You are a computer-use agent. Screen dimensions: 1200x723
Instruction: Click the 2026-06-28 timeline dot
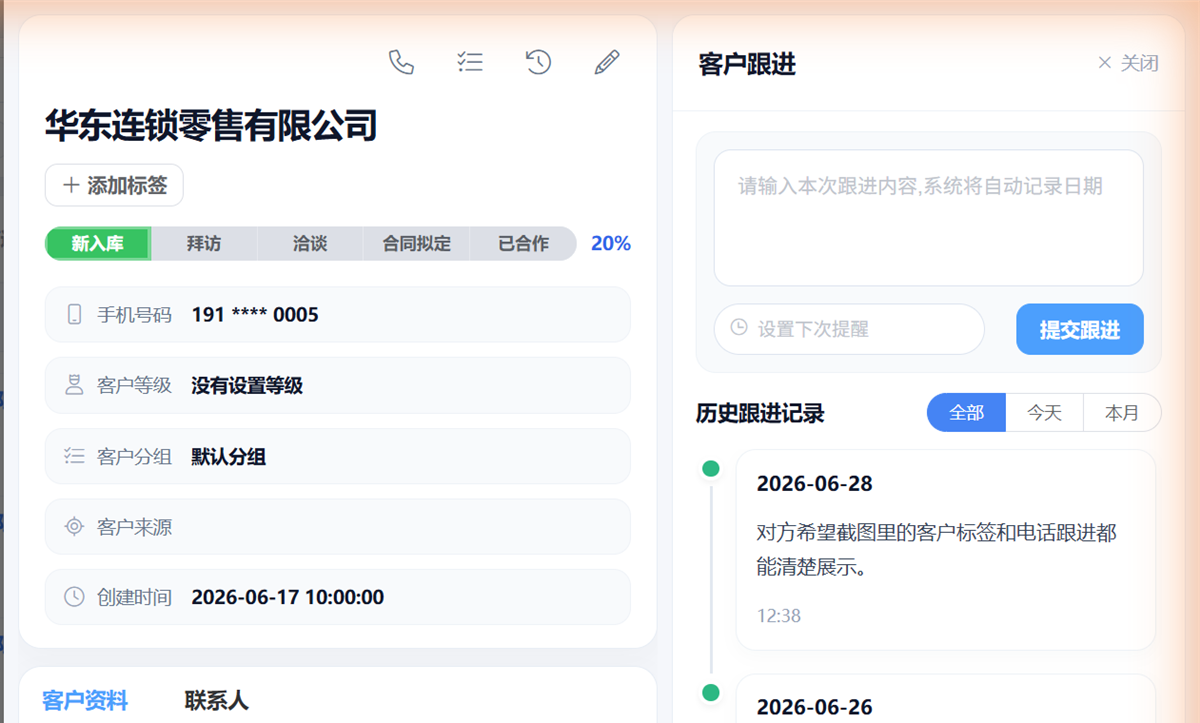(711, 468)
